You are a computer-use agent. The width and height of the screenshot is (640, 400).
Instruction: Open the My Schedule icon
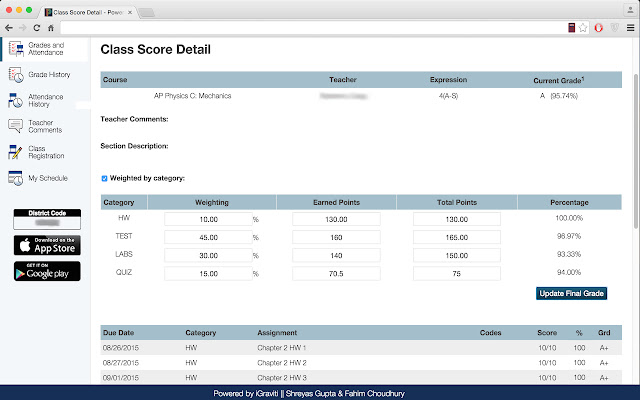click(x=16, y=178)
